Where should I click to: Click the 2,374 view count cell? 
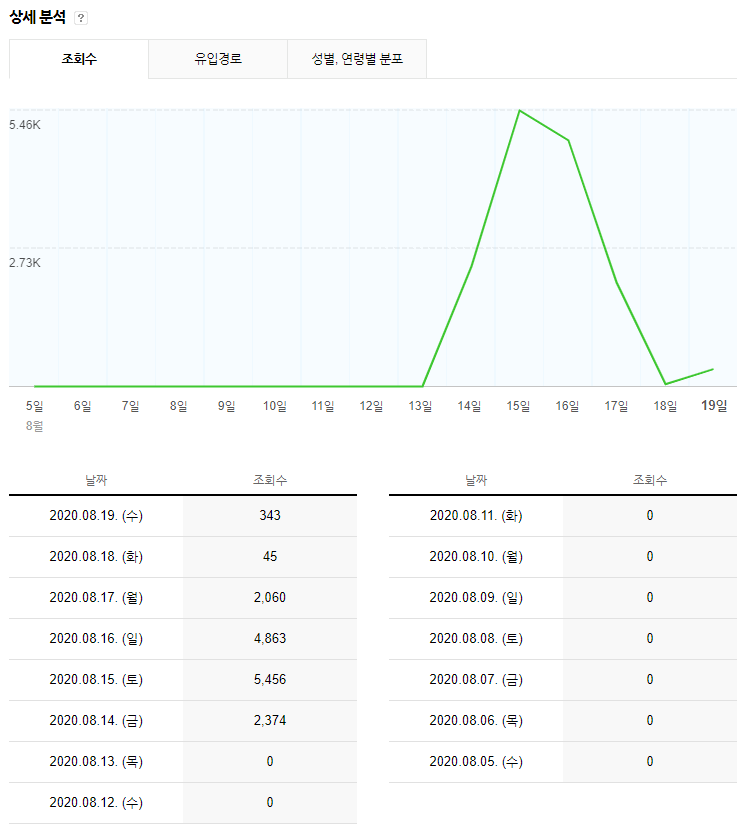click(270, 721)
